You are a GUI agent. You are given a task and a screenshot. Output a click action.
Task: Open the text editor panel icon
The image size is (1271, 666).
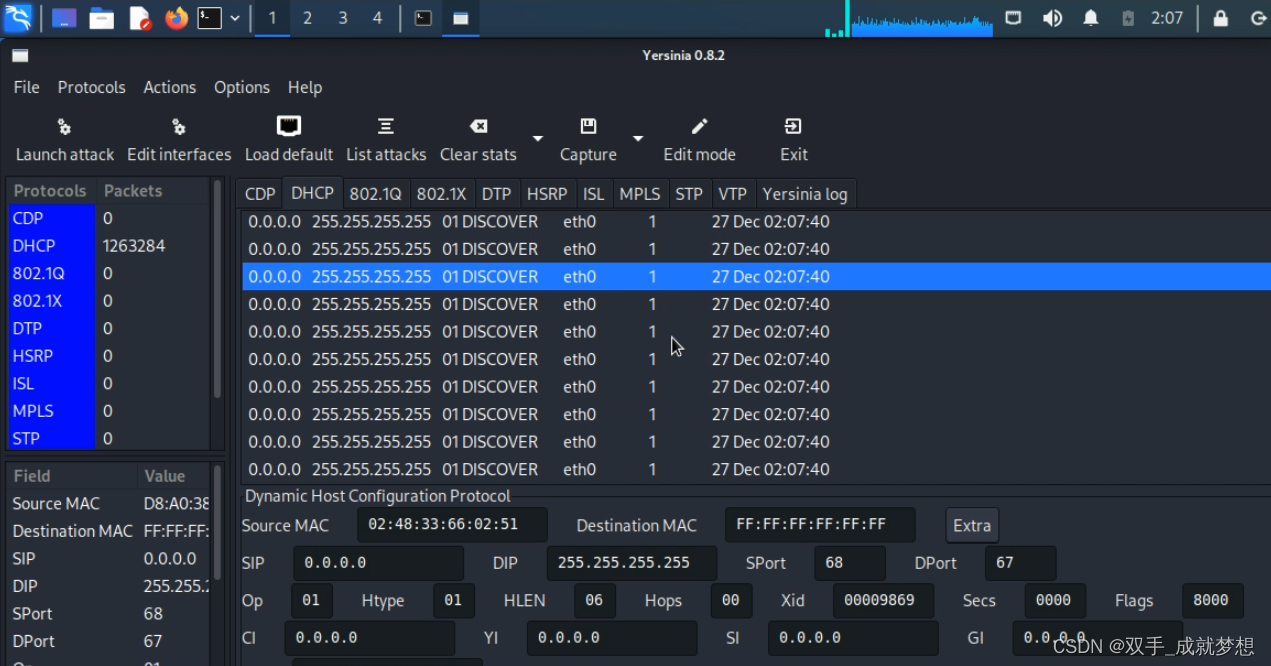point(139,18)
